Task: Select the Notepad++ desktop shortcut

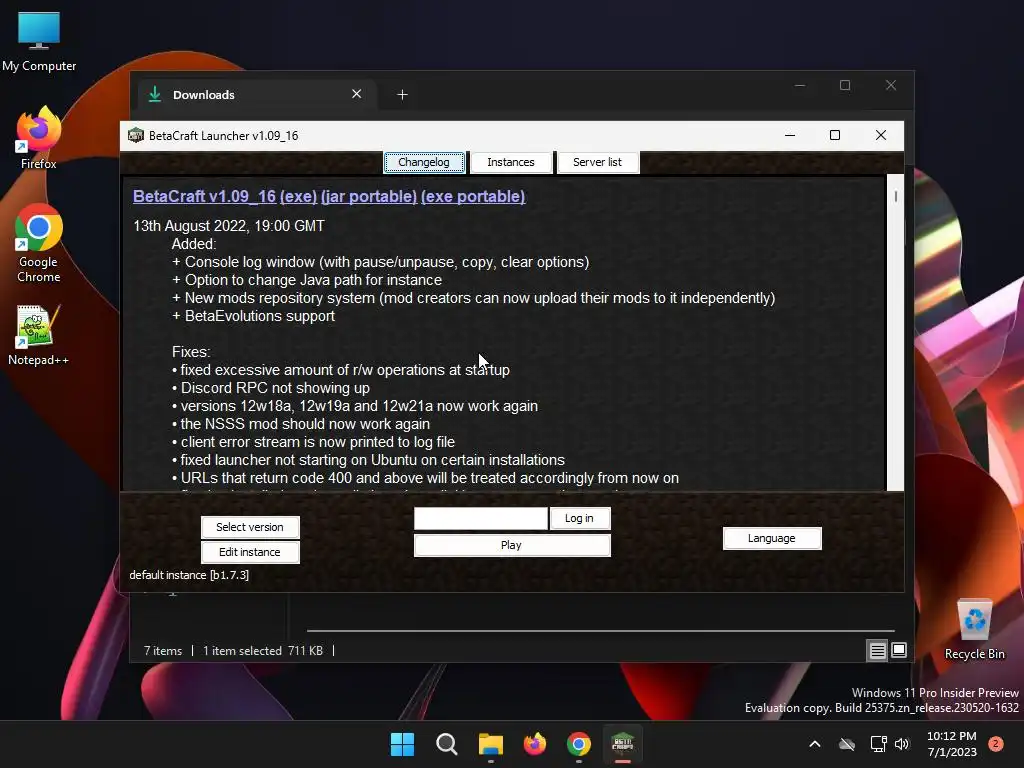Action: (x=39, y=336)
